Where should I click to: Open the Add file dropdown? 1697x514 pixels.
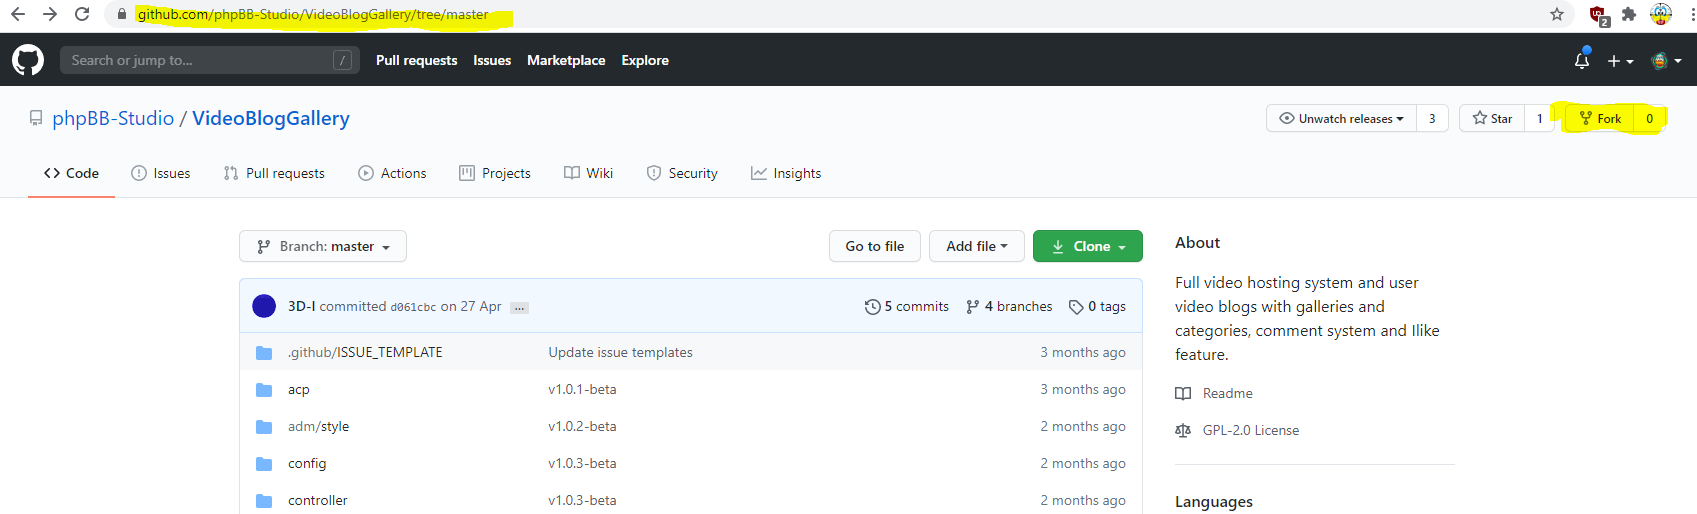[x=976, y=246]
